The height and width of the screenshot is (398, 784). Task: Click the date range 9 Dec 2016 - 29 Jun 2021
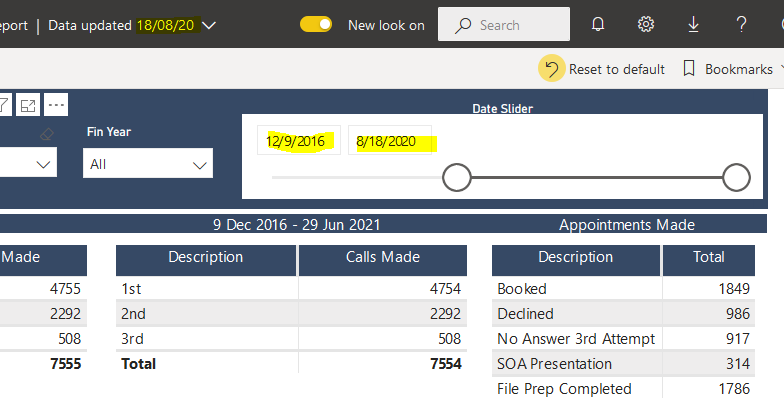click(x=296, y=225)
